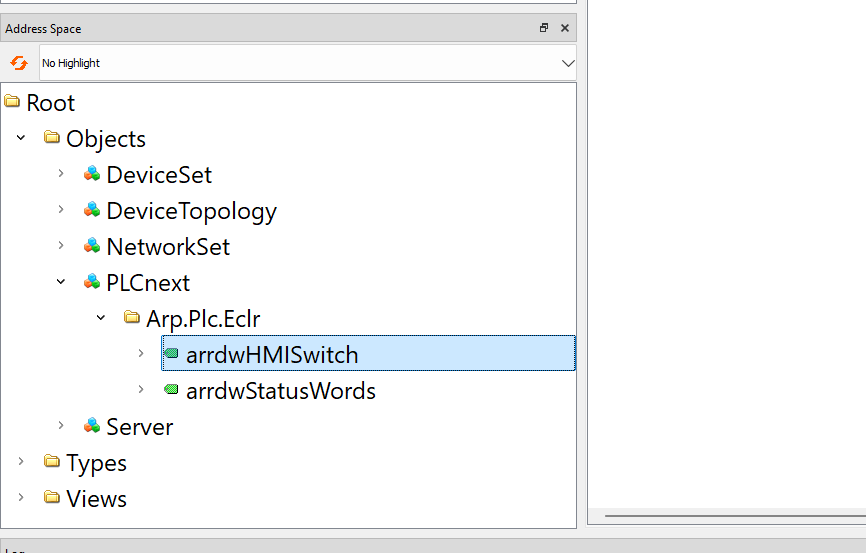Screen dimensions: 866x553
Task: Select the Root folder item
Action: 50,102
